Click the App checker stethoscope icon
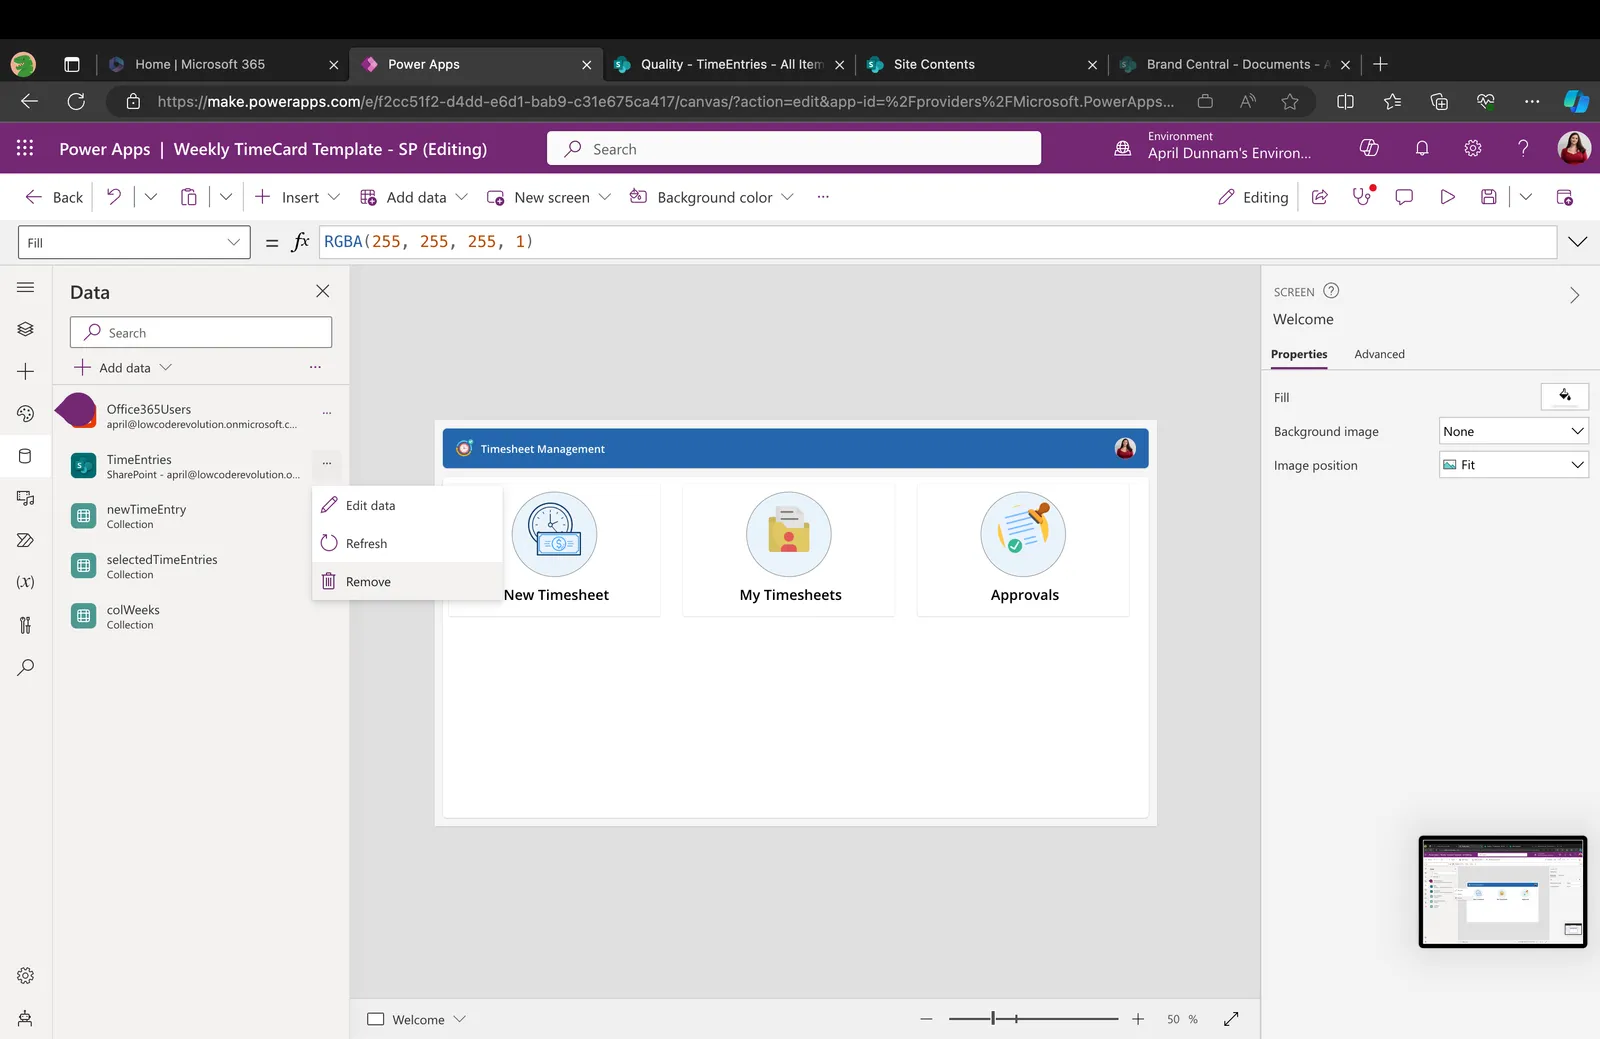The height and width of the screenshot is (1039, 1600). [1362, 197]
